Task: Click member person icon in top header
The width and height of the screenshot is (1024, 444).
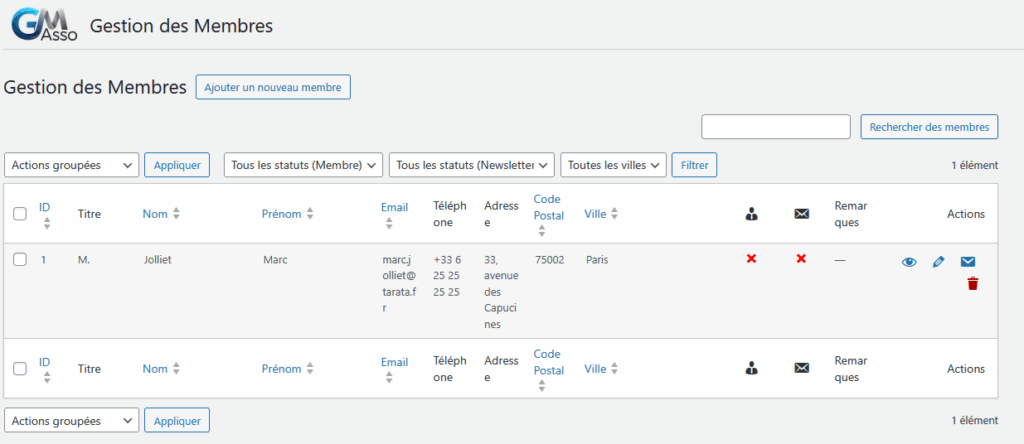Action: pyautogui.click(x=752, y=214)
